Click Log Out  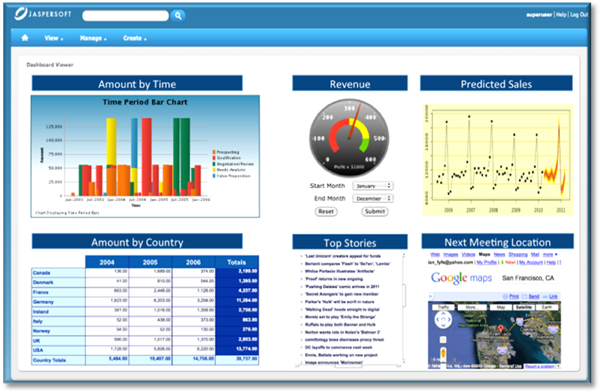(579, 15)
